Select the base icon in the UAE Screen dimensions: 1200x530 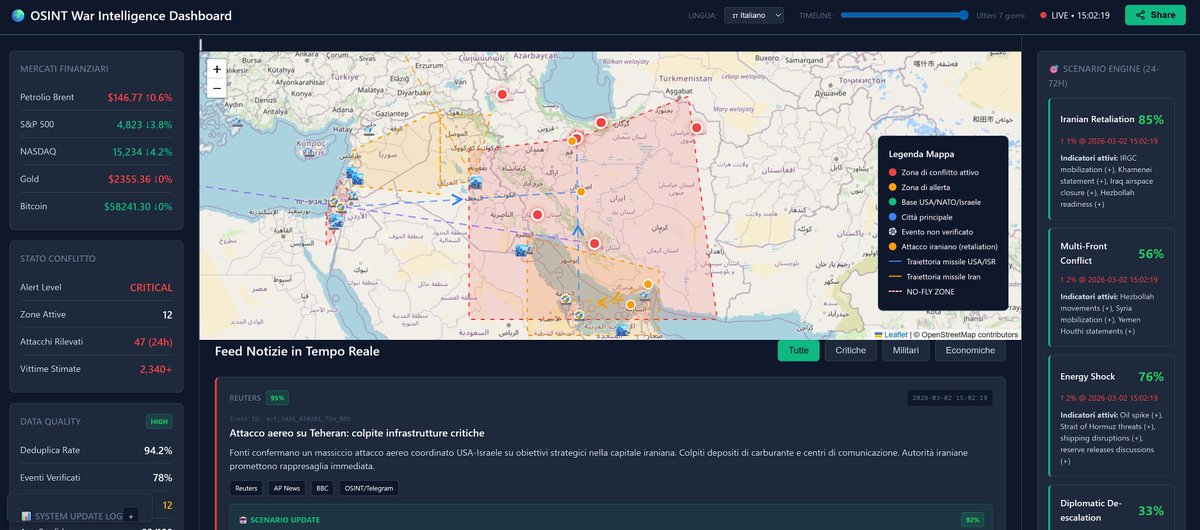point(623,328)
